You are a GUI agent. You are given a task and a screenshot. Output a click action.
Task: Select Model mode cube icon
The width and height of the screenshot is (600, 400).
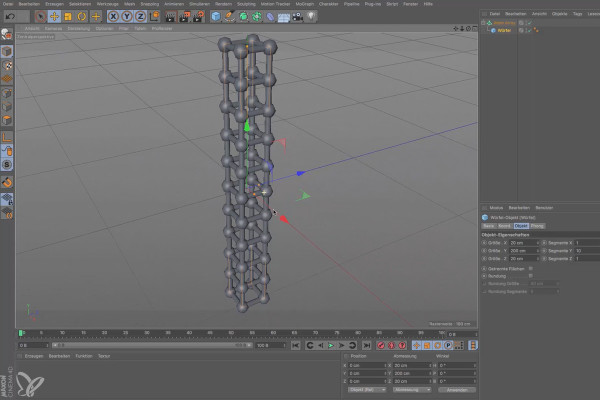coord(7,51)
